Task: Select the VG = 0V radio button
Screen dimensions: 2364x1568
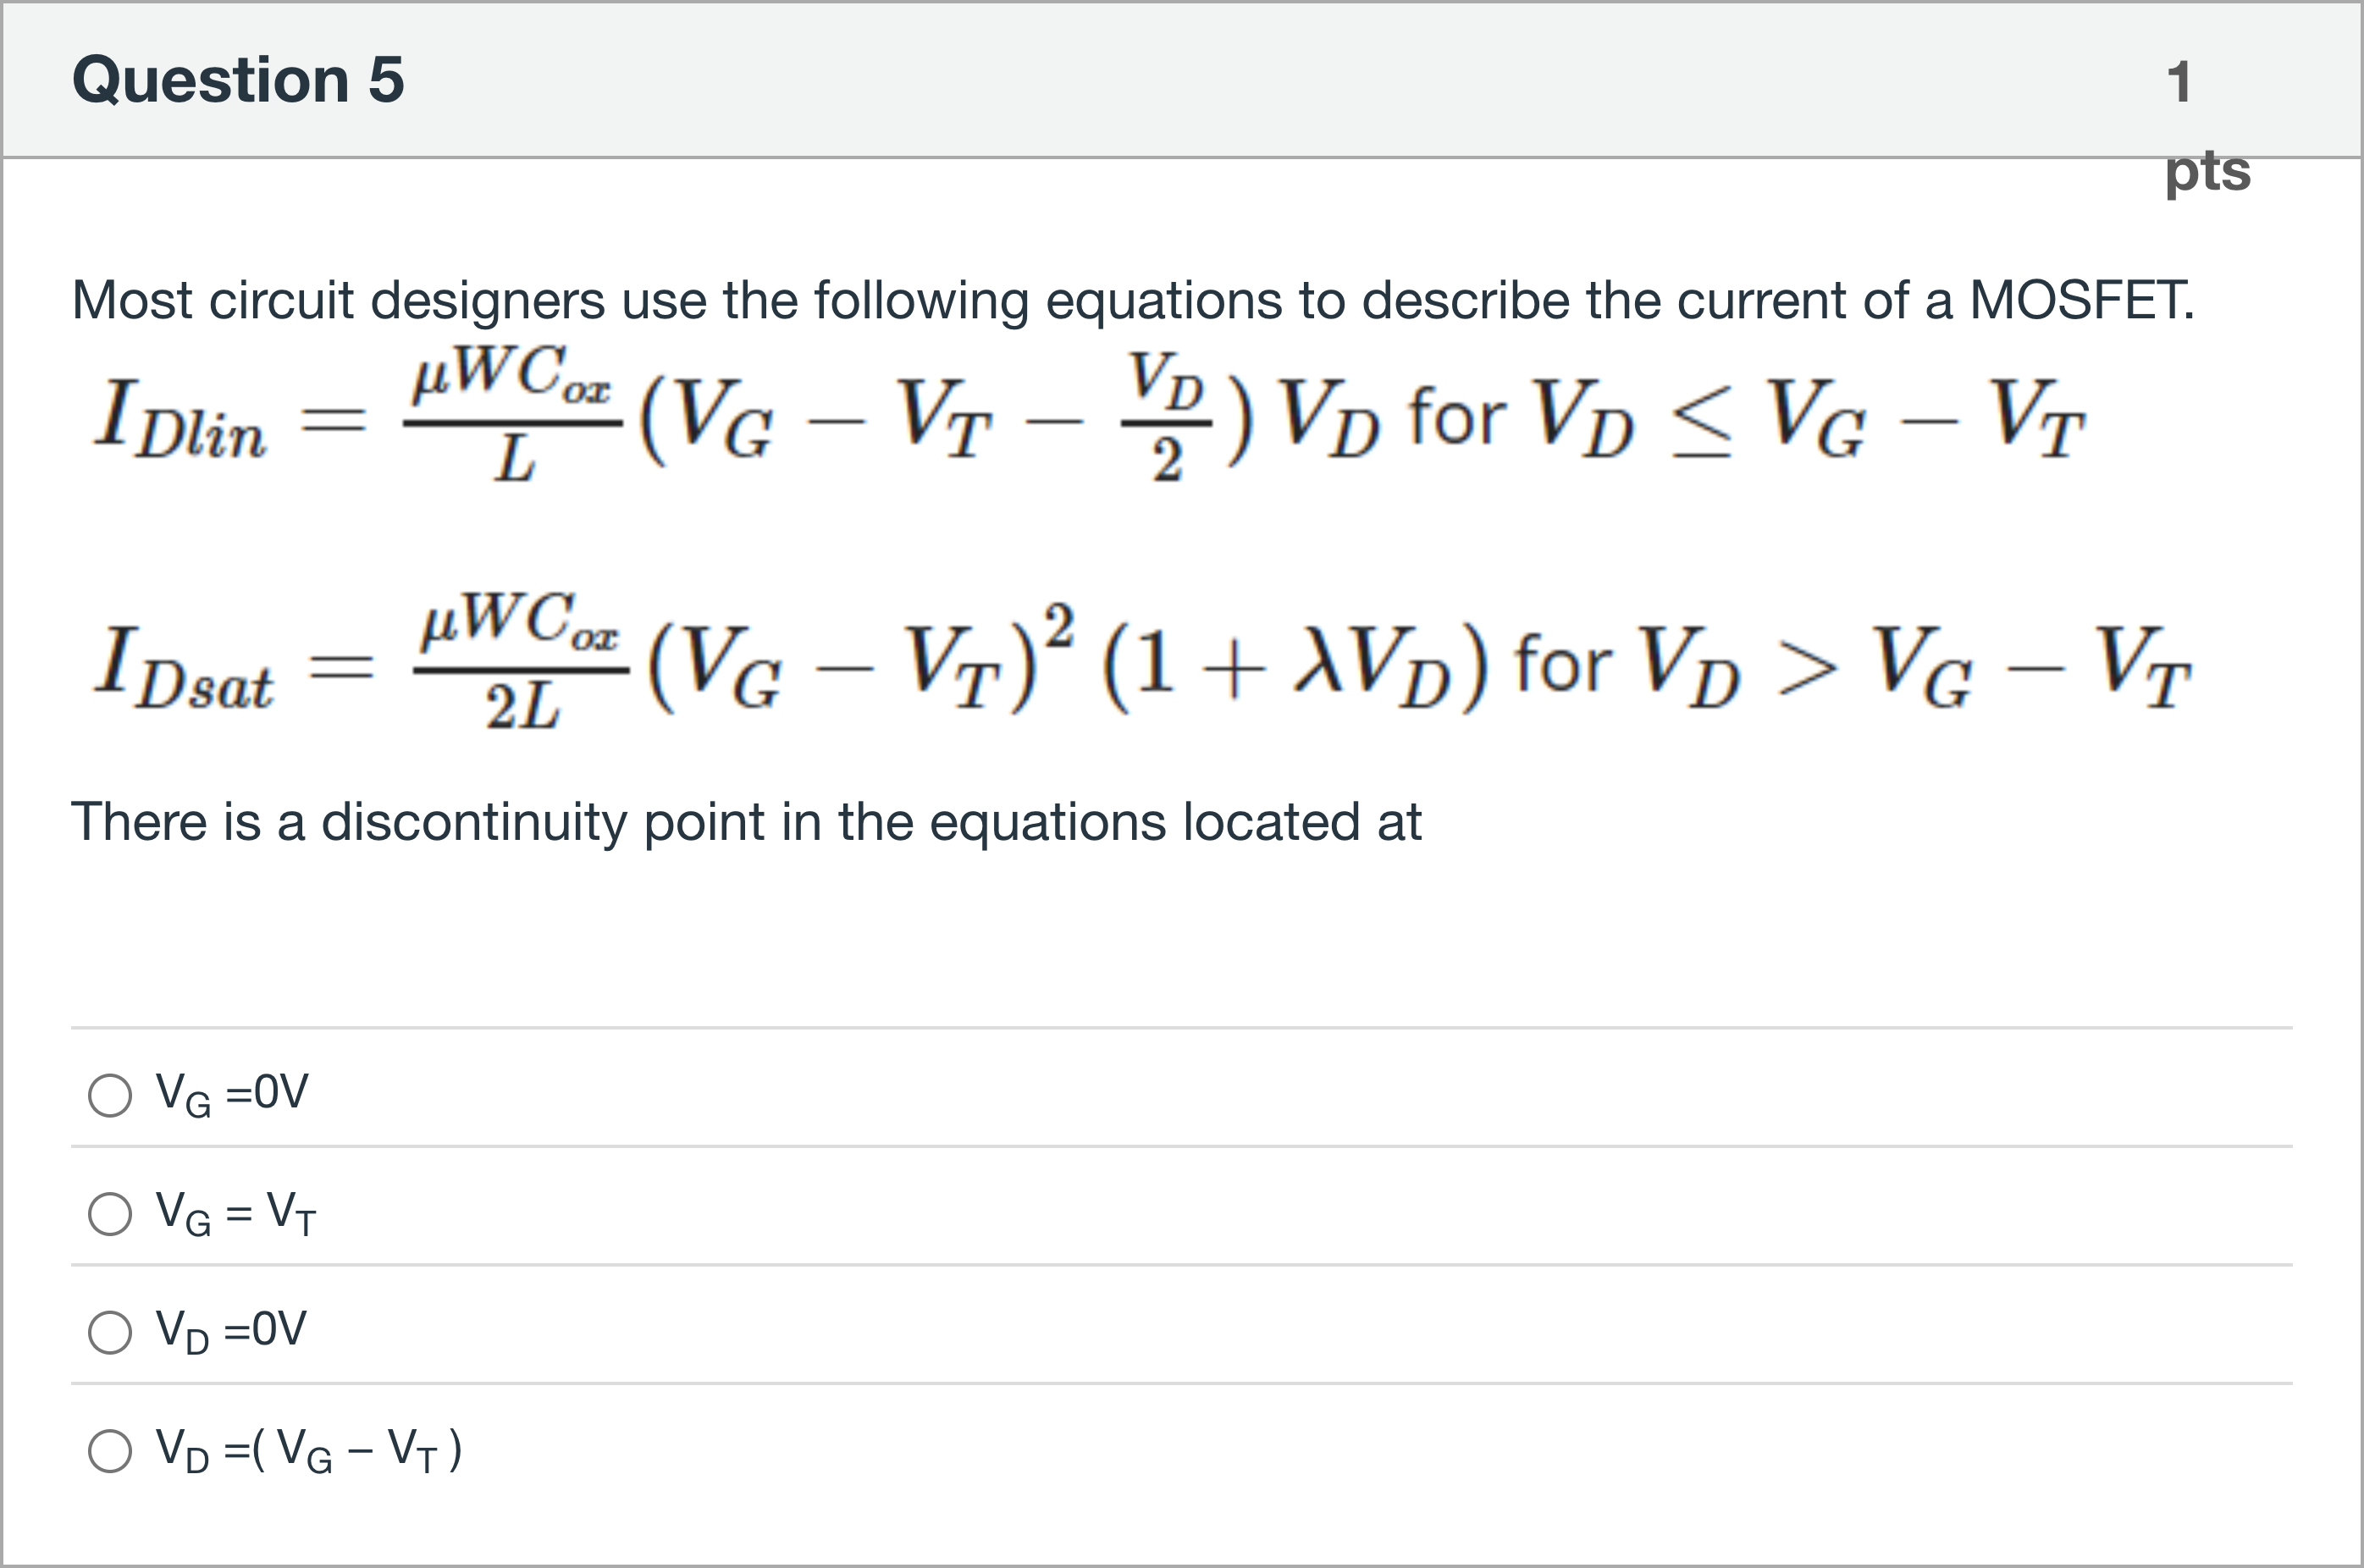Action: coord(110,1095)
